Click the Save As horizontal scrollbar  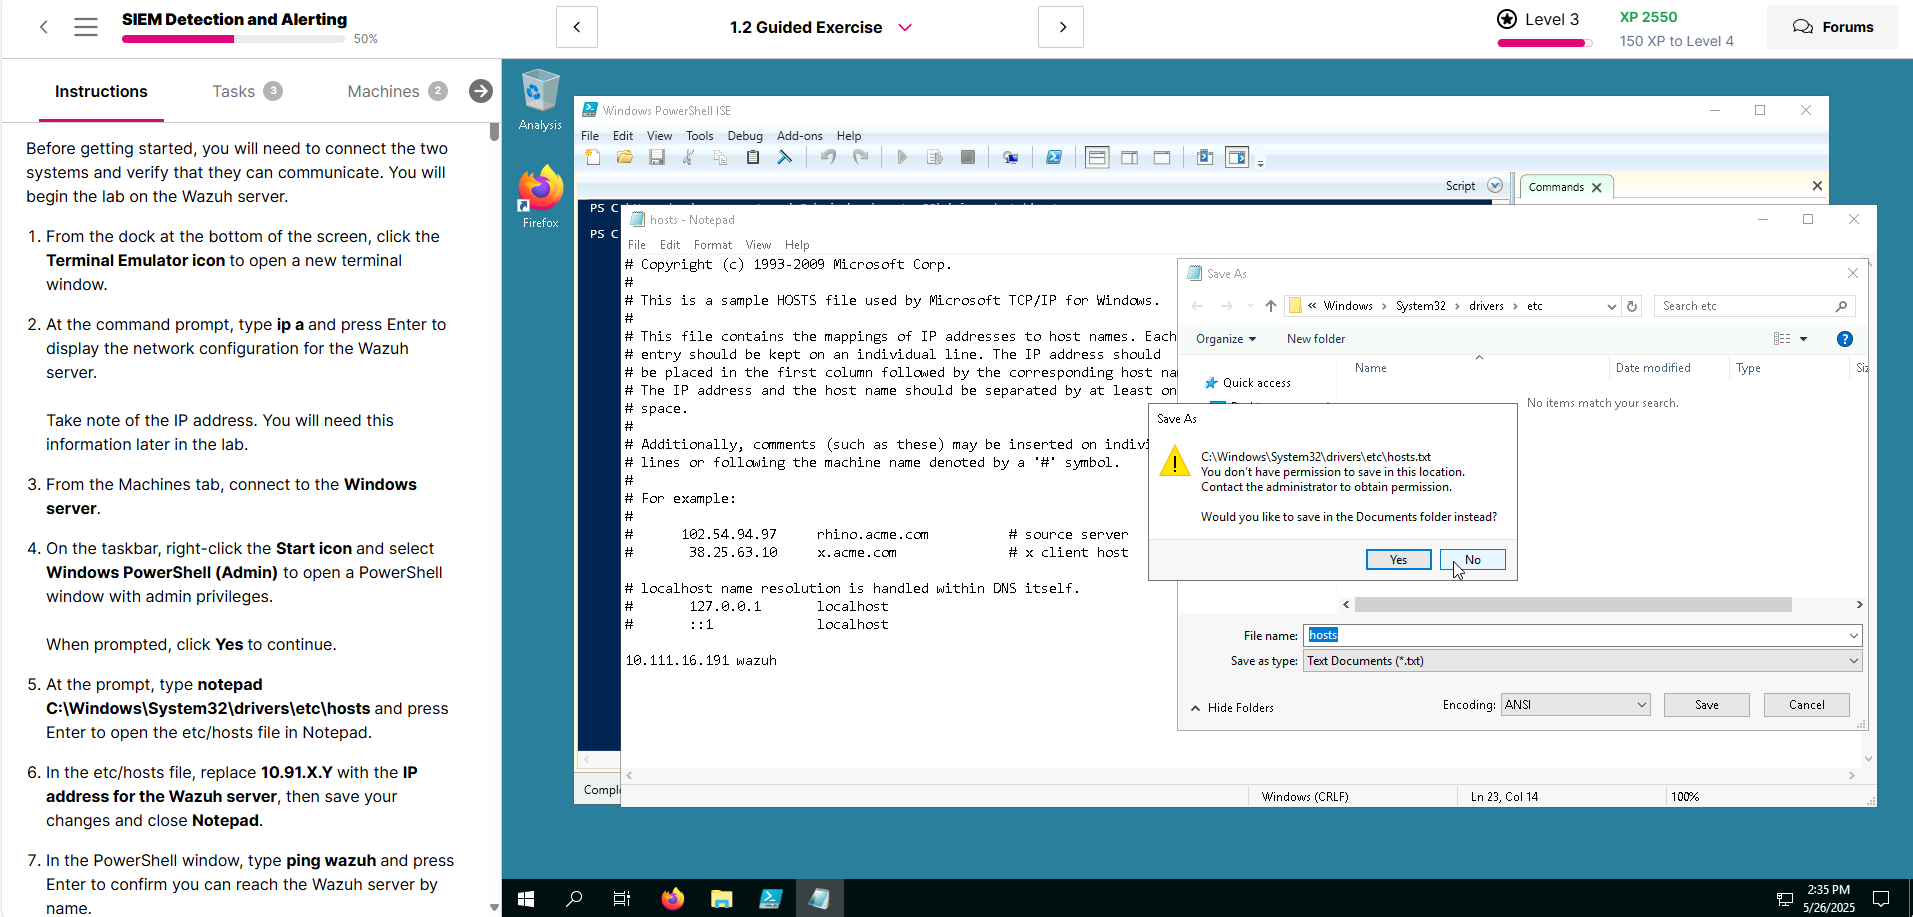coord(1572,604)
